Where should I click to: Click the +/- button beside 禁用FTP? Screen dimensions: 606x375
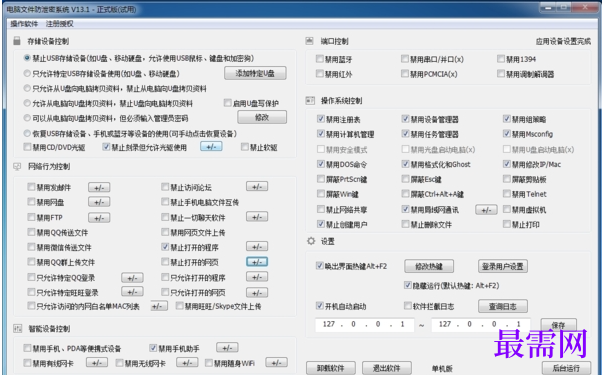click(x=99, y=218)
